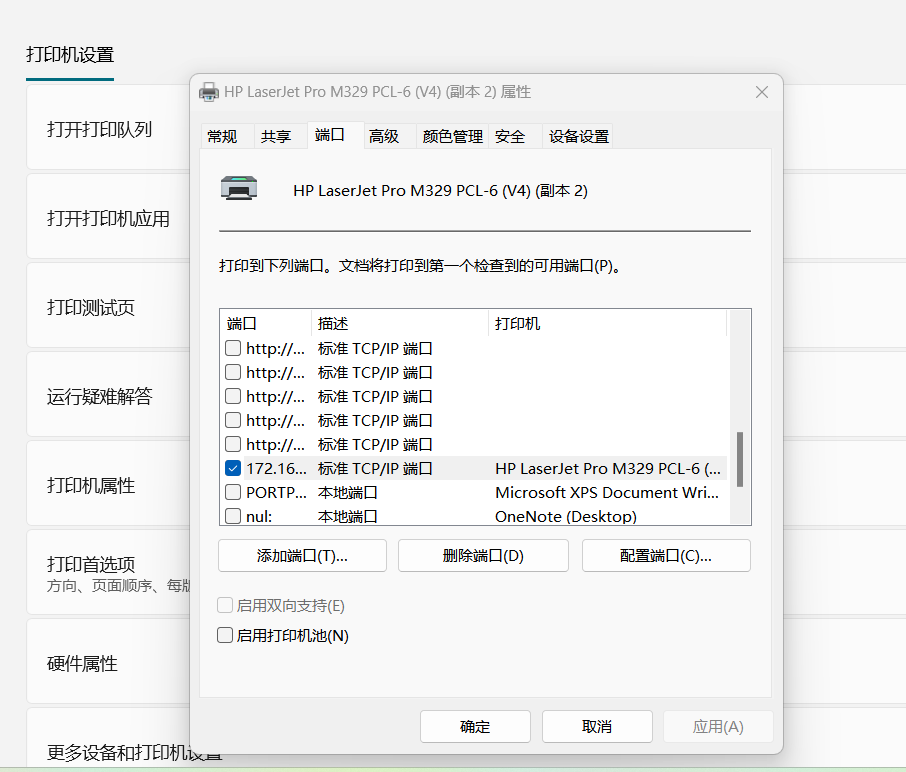Switch to the 常规 (General) tab
906x772 pixels.
click(222, 136)
